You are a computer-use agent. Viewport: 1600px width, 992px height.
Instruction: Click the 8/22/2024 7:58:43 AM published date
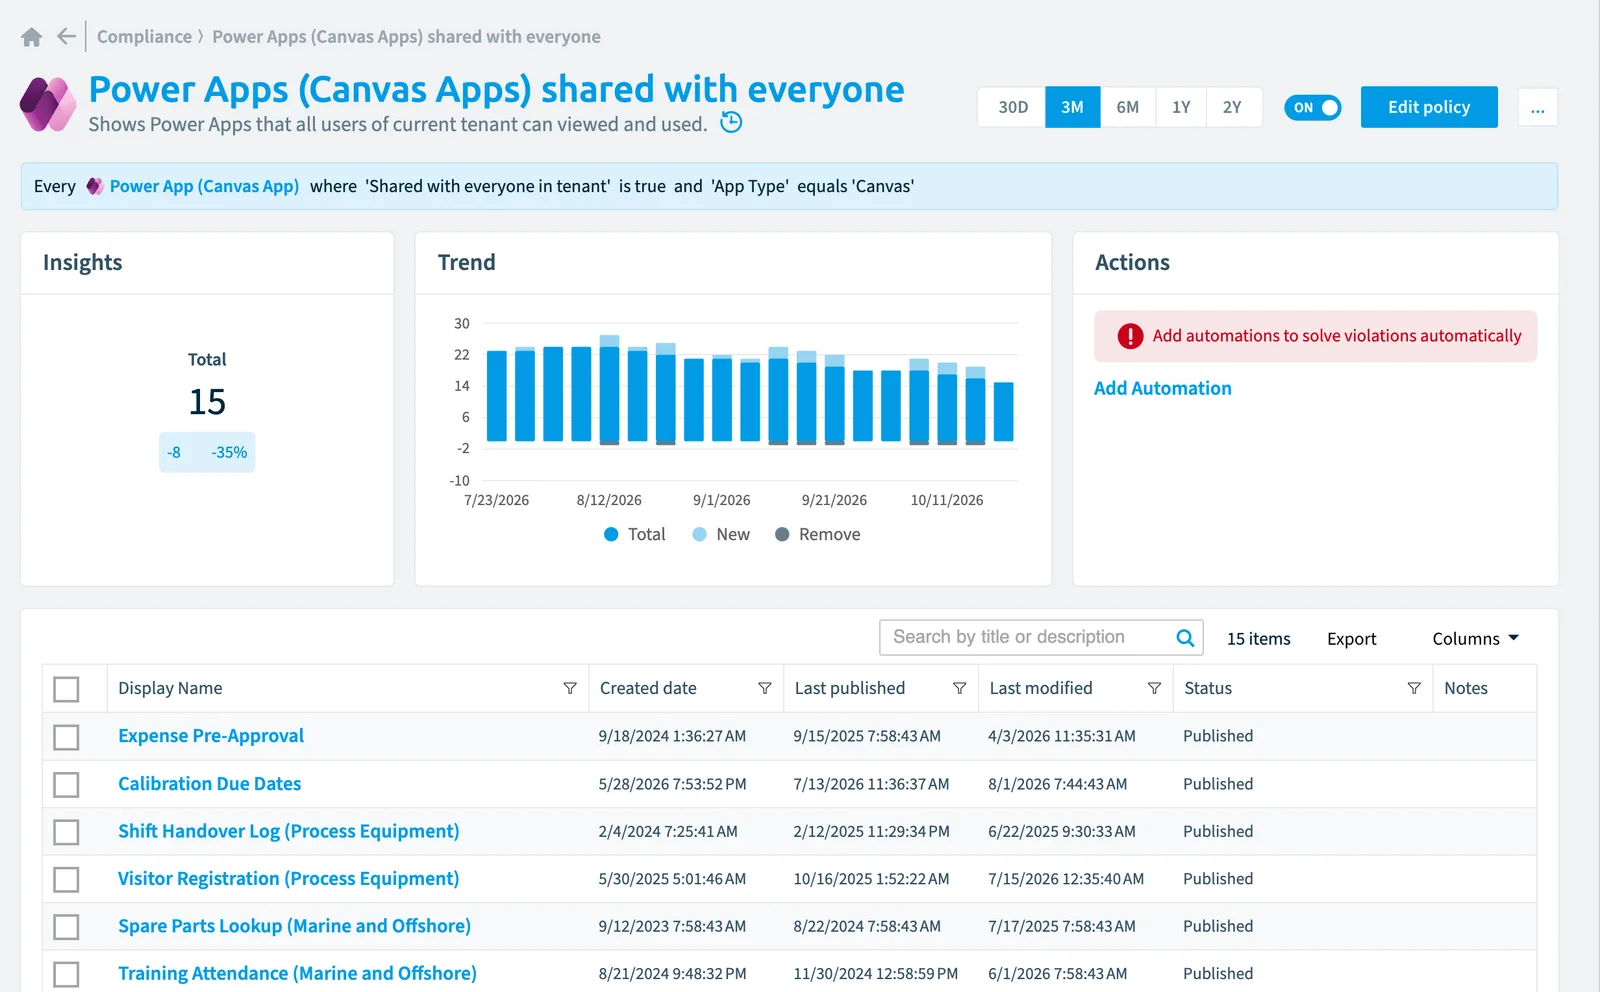(867, 926)
